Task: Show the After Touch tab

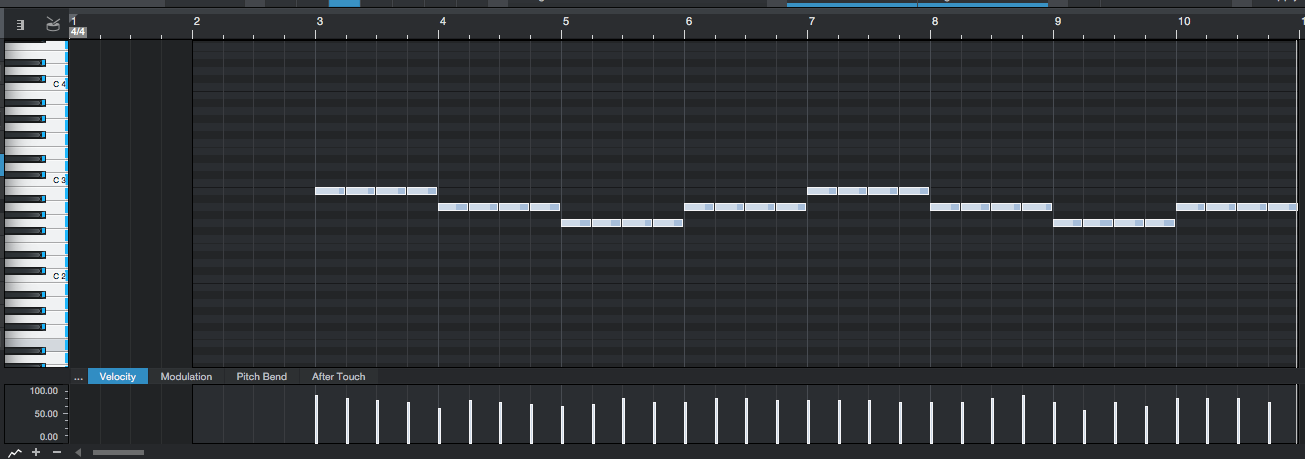Action: tap(339, 376)
